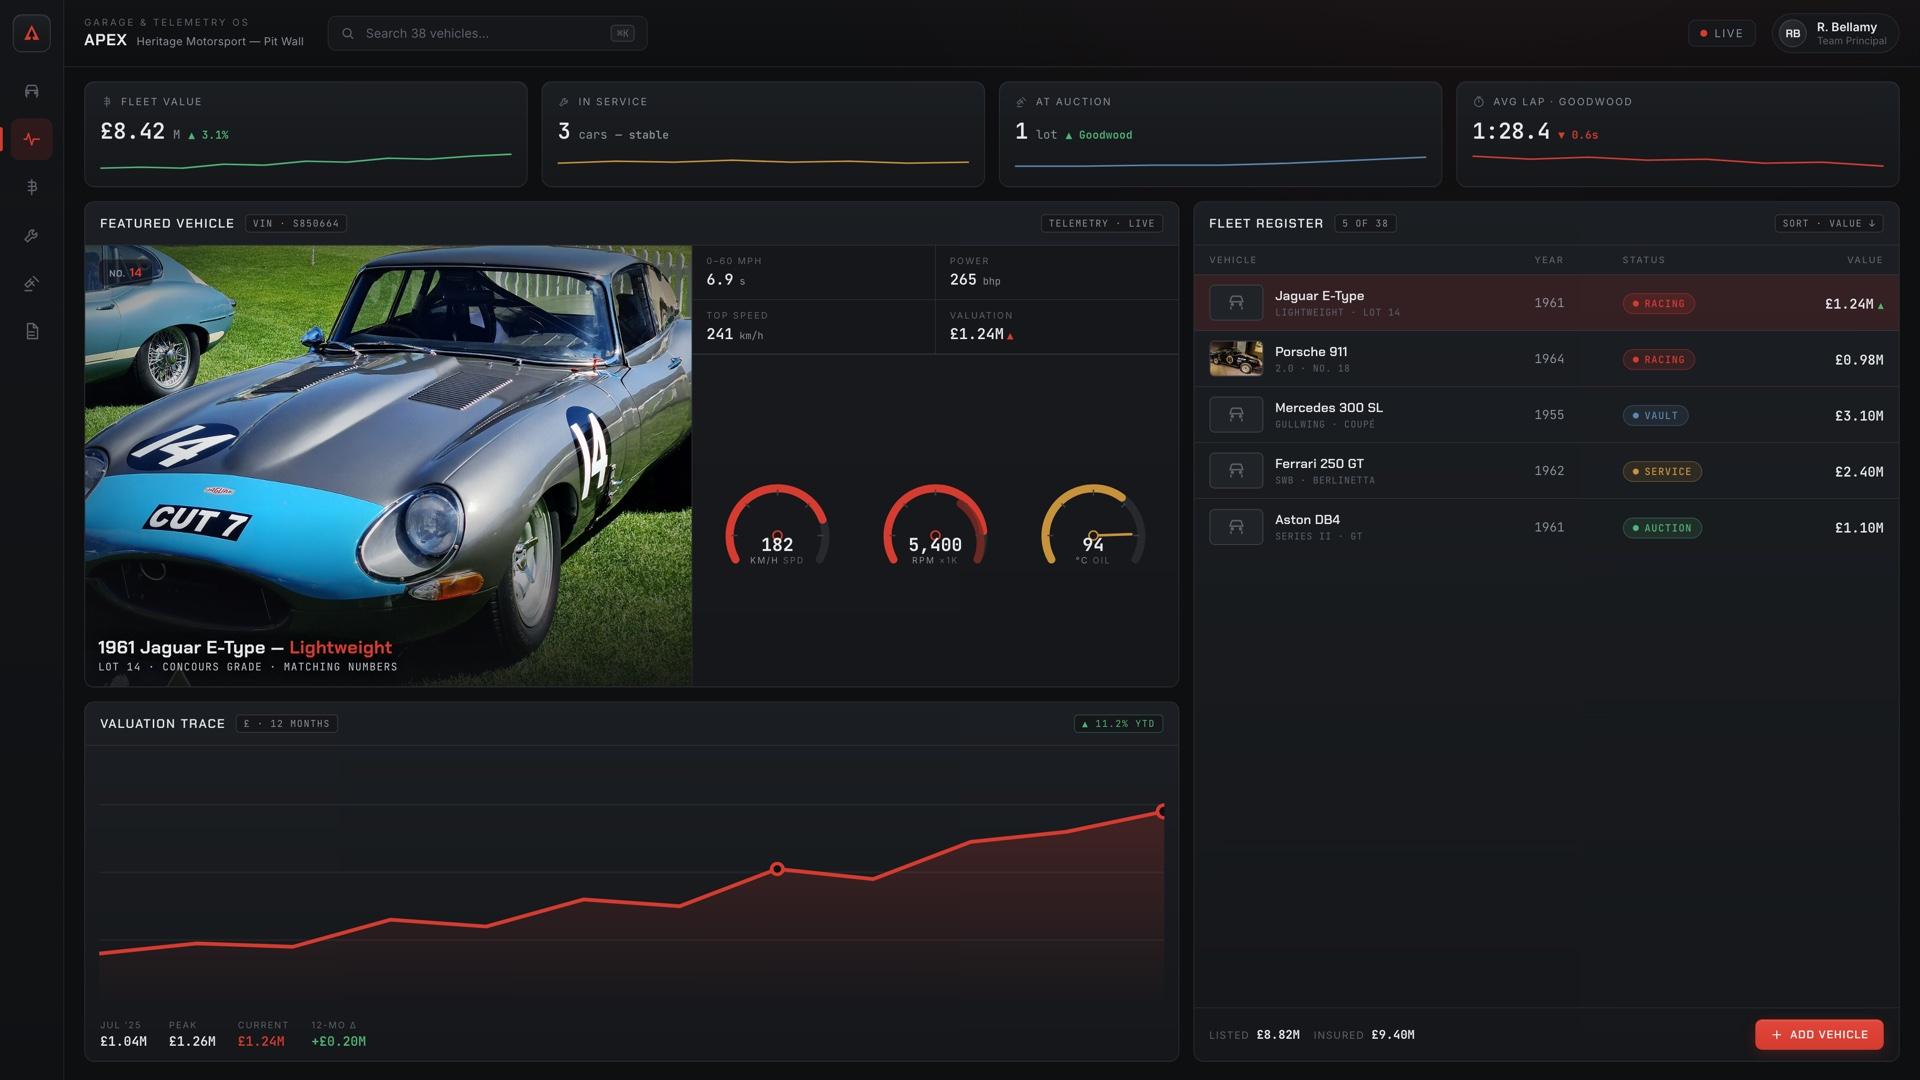Click the PEAK £1.26M chart stat
The height and width of the screenshot is (1080, 1920).
pyautogui.click(x=192, y=1034)
